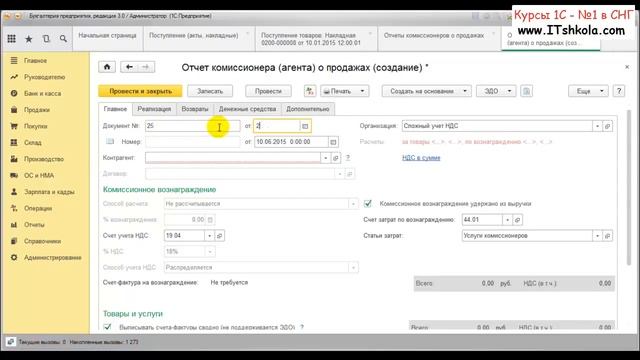Open the Организация record icon
Image resolution: width=640 pixels, height=360 pixels.
[x=607, y=126]
